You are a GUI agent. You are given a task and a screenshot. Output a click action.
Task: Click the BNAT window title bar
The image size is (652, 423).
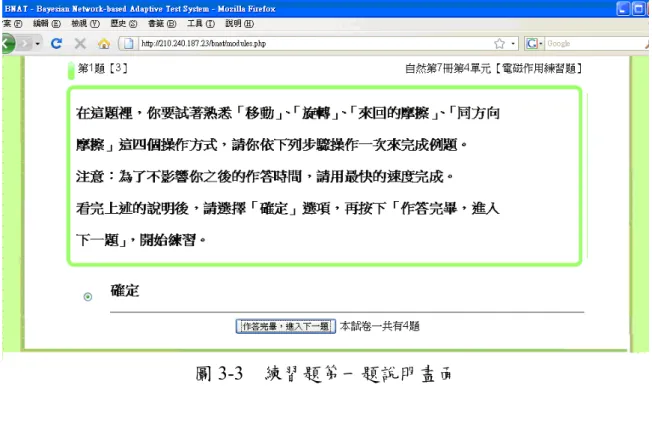click(308, 9)
